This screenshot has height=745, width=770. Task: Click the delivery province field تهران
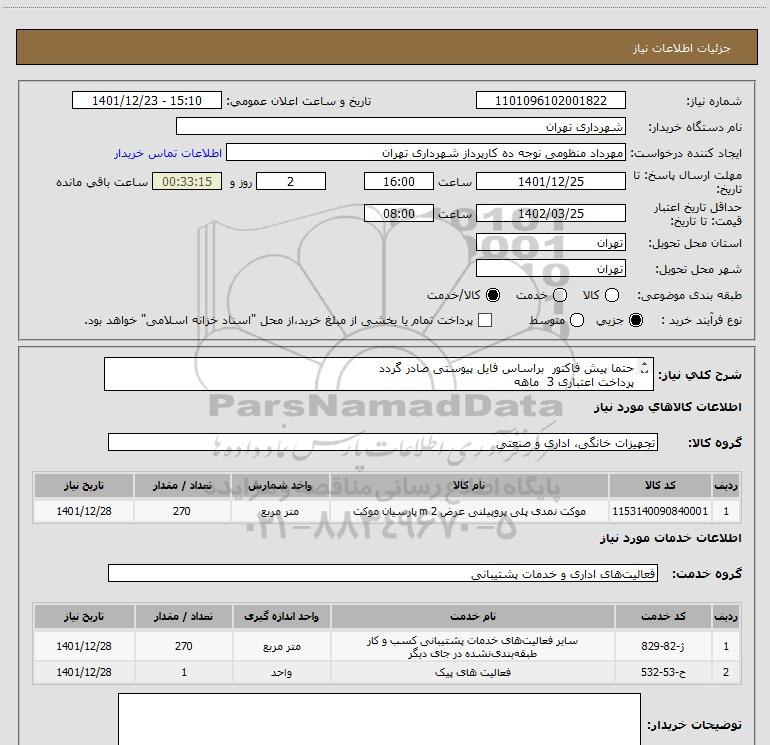550,243
